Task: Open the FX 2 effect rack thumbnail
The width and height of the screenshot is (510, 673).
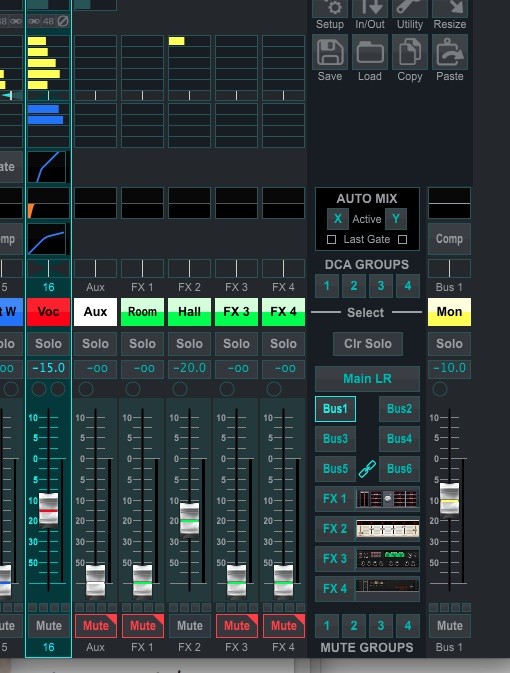Action: click(388, 529)
